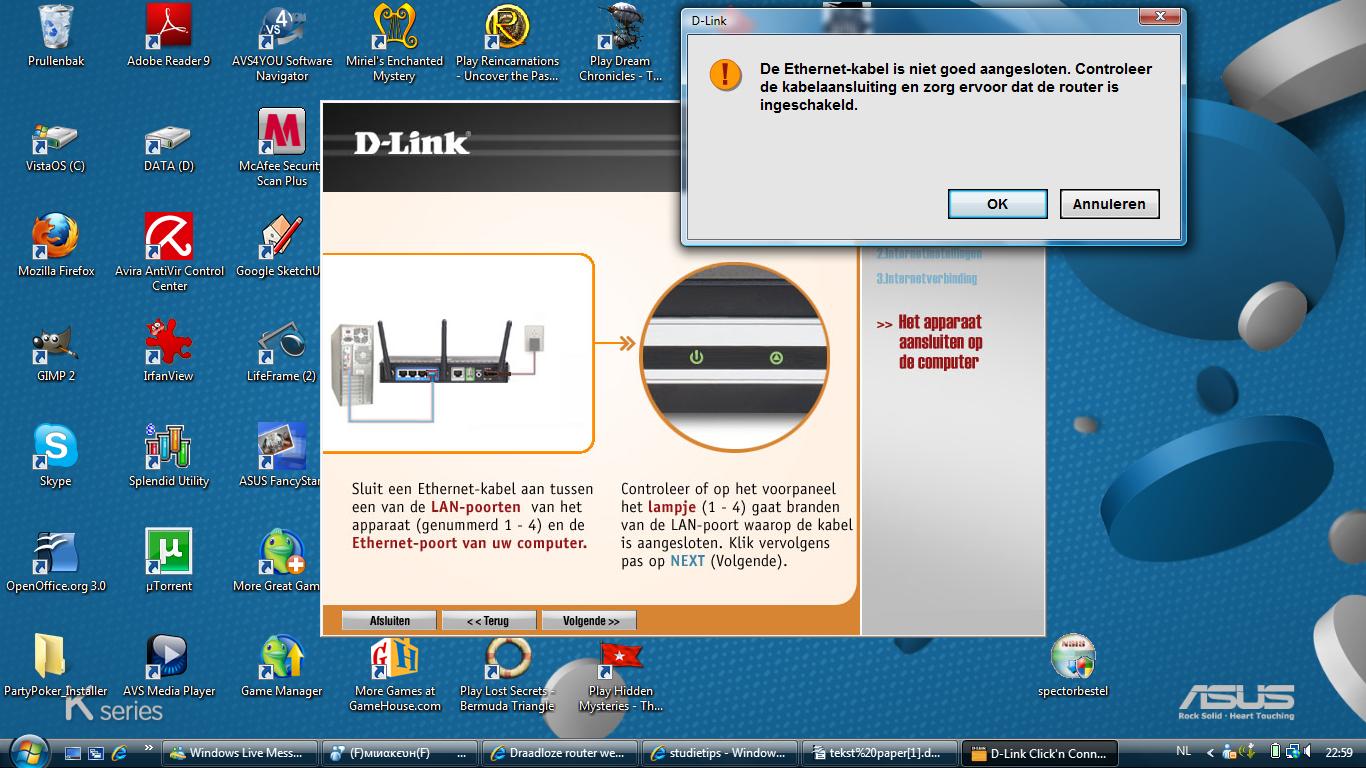Select Miriel's Enchanted Mystery icon

tap(395, 43)
